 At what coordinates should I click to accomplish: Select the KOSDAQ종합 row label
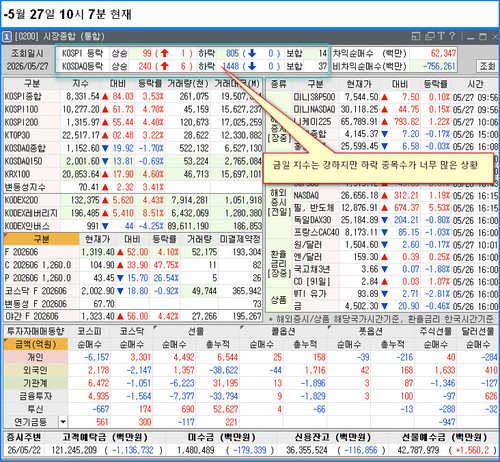pyautogui.click(x=25, y=148)
